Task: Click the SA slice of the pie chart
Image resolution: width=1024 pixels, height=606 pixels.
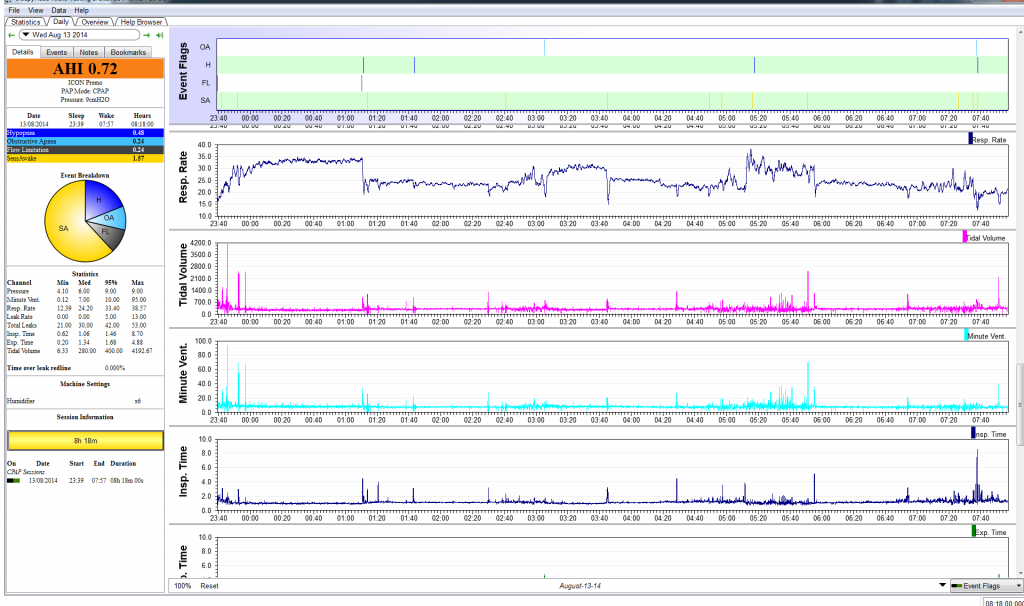Action: point(63,229)
